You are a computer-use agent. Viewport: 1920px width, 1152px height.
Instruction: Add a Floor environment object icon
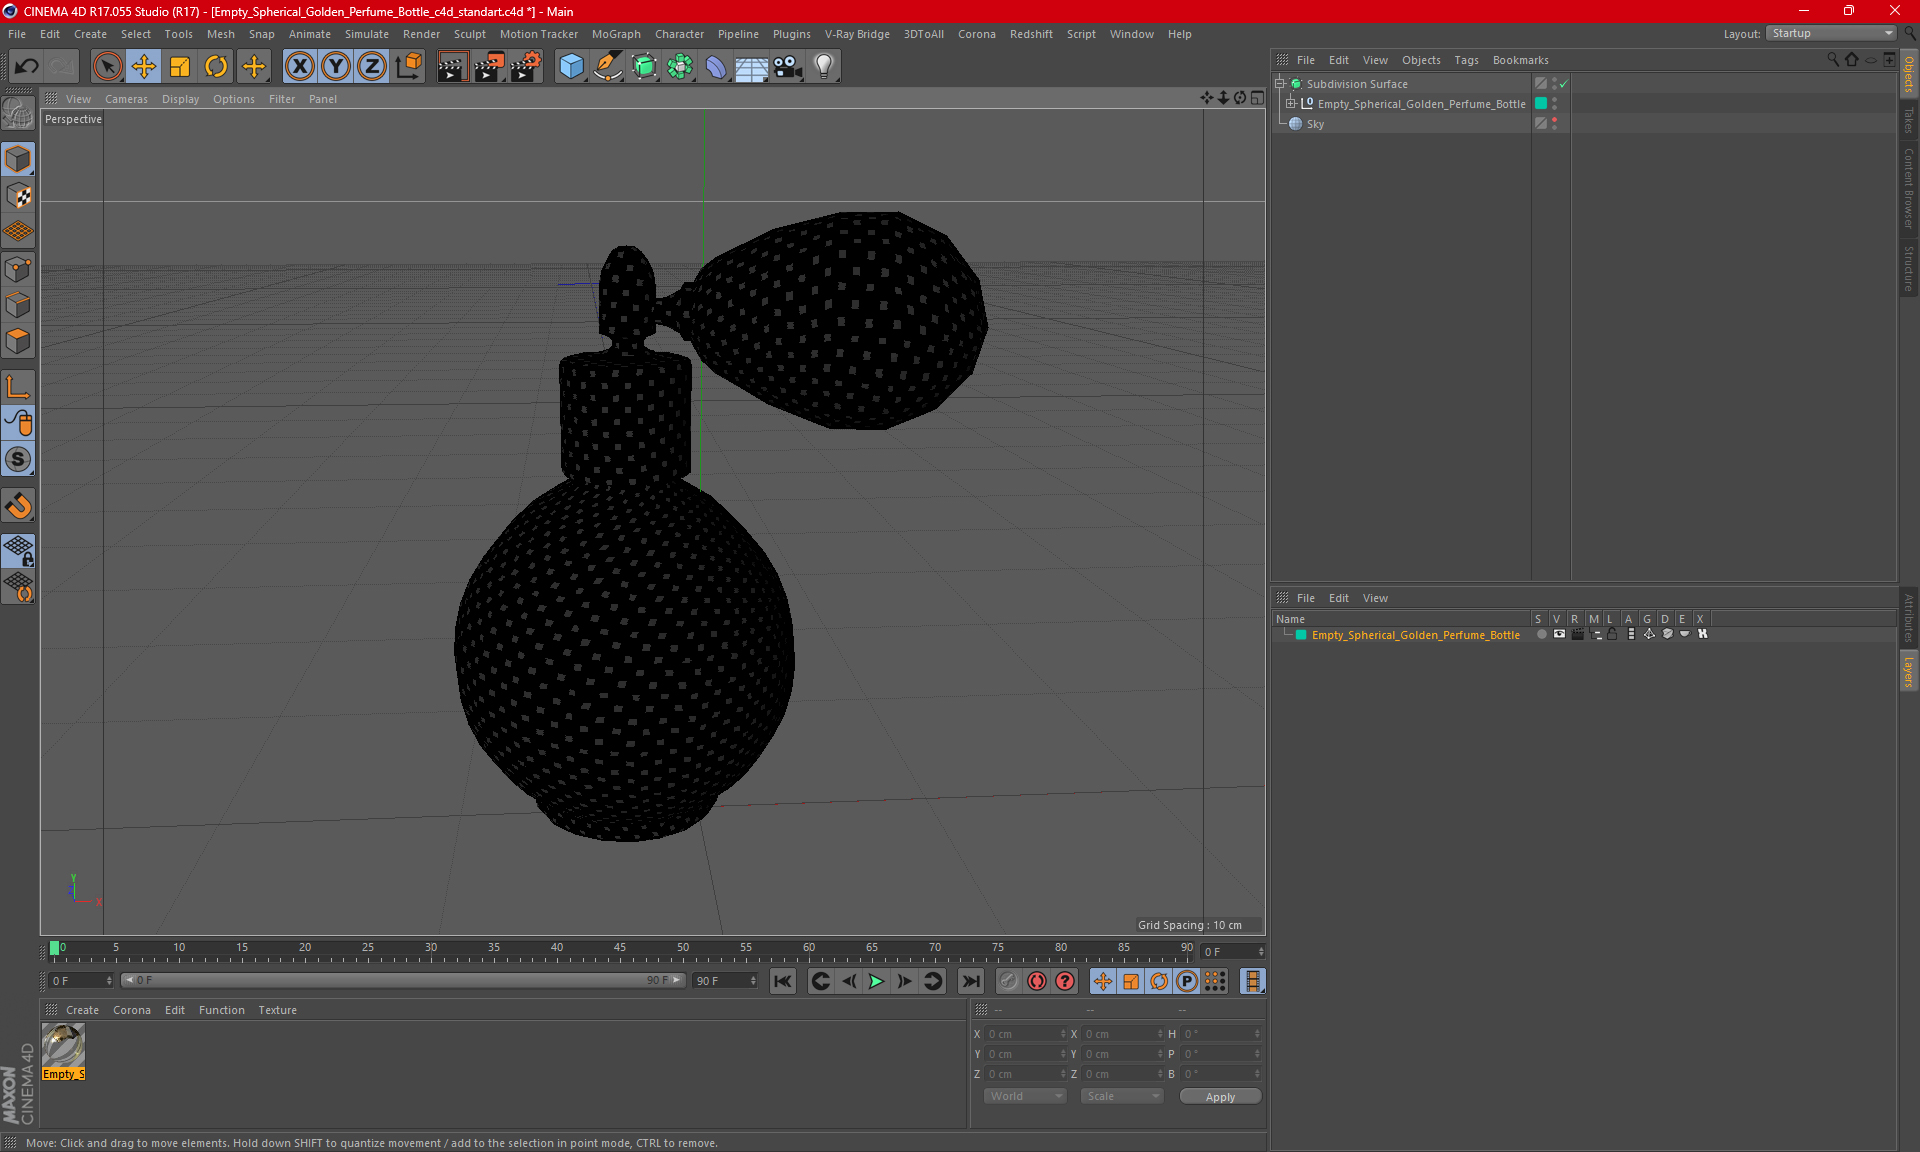[752, 67]
